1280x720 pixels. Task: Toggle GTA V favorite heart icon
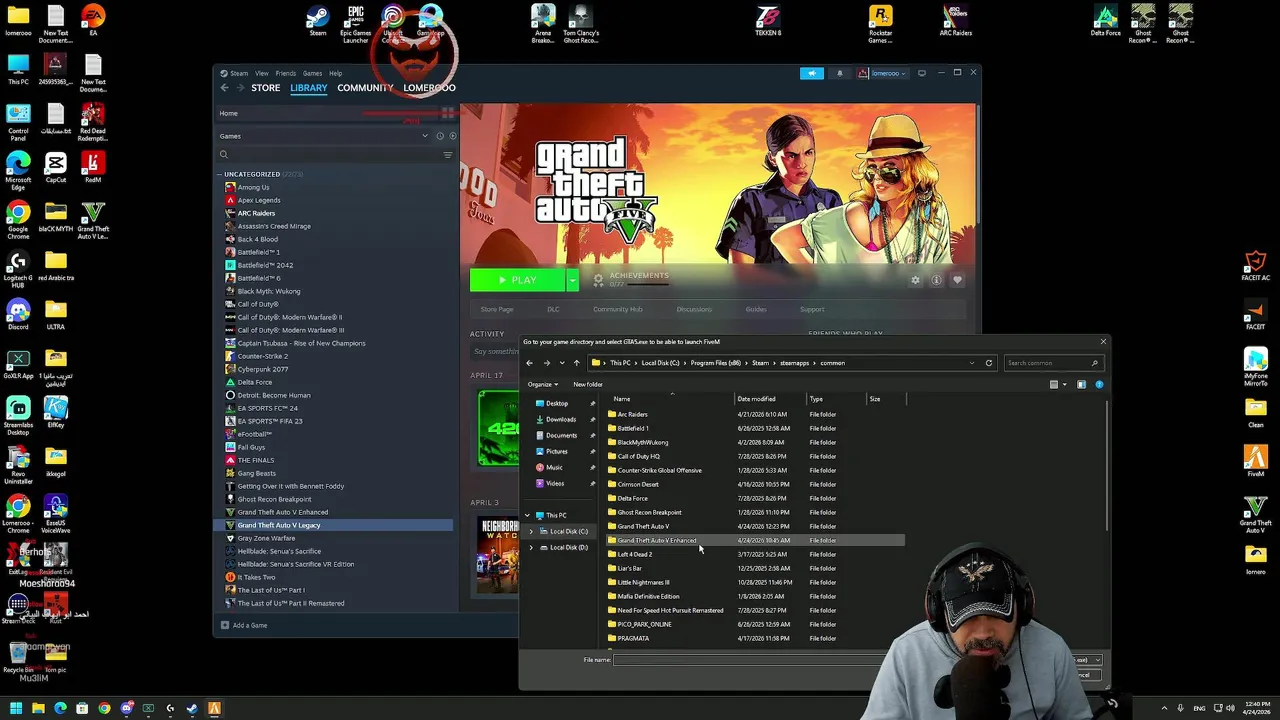coord(957,280)
